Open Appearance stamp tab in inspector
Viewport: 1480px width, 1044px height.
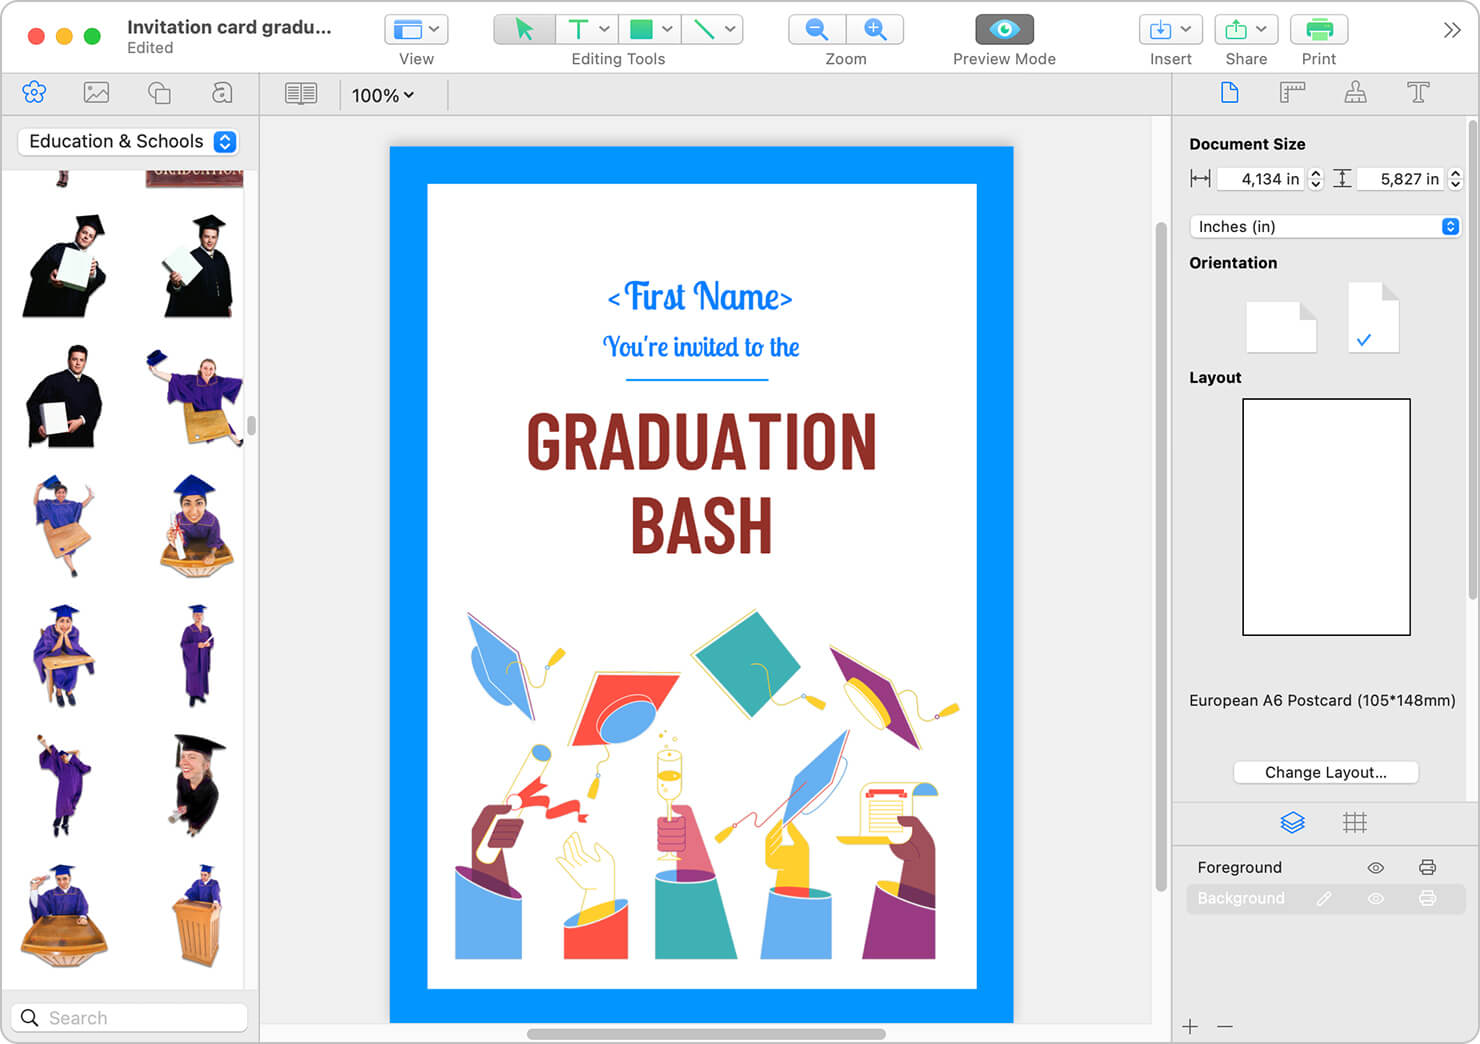1355,93
